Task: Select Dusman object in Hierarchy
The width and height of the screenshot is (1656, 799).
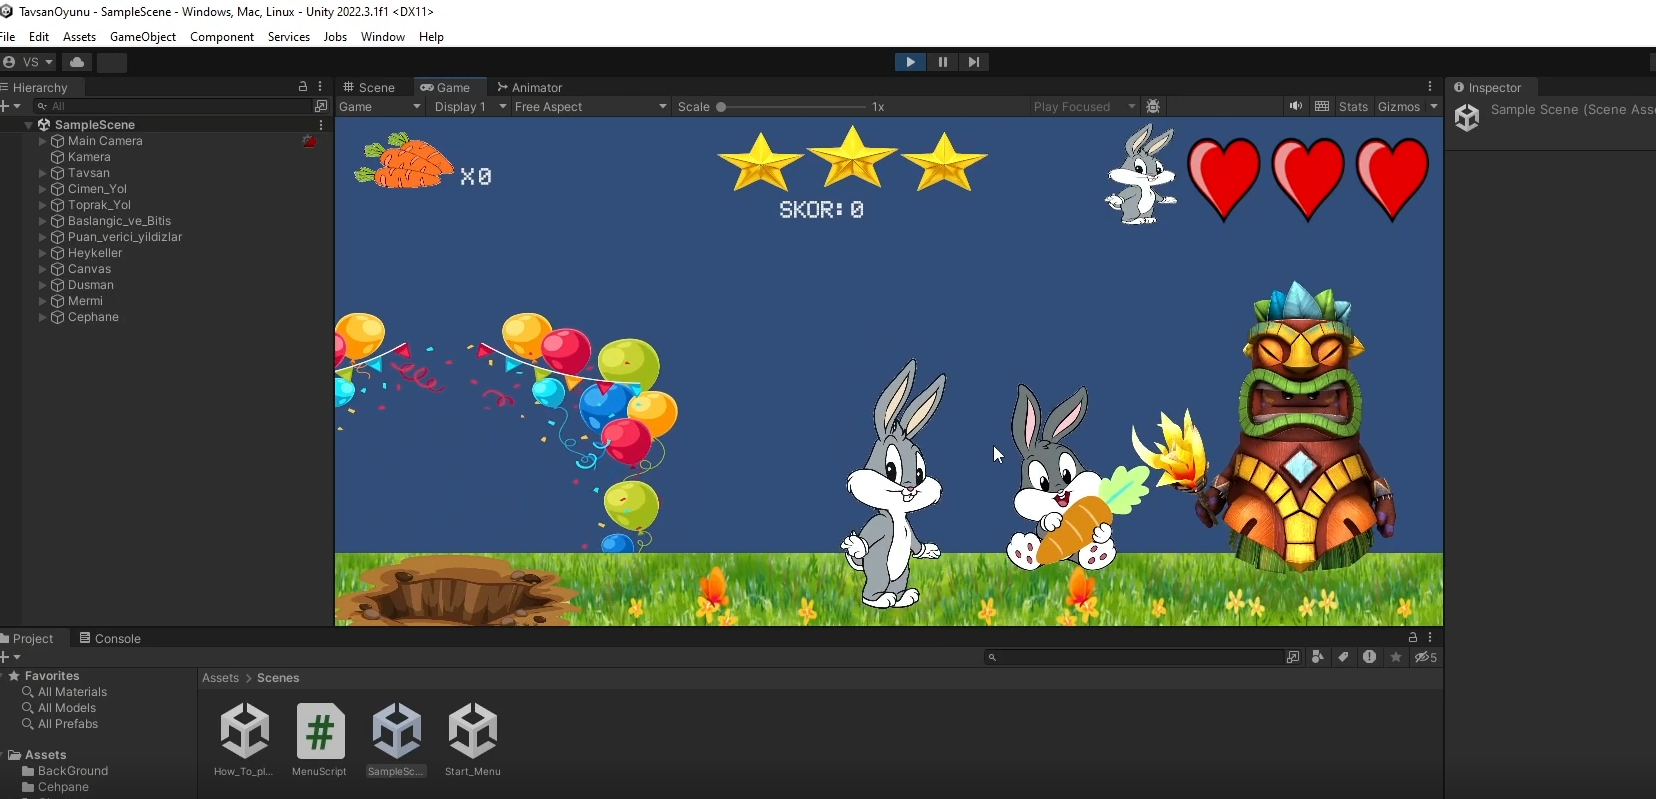Action: pos(91,285)
